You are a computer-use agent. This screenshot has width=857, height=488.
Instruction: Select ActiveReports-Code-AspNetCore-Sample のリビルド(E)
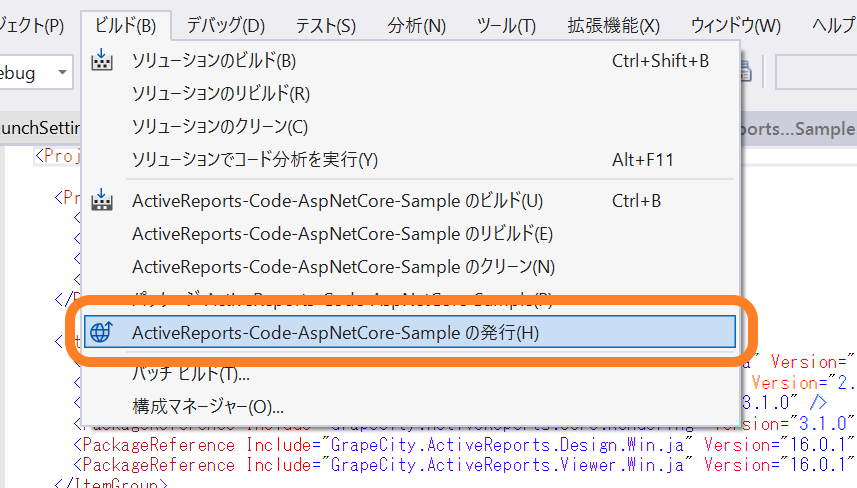point(410,234)
